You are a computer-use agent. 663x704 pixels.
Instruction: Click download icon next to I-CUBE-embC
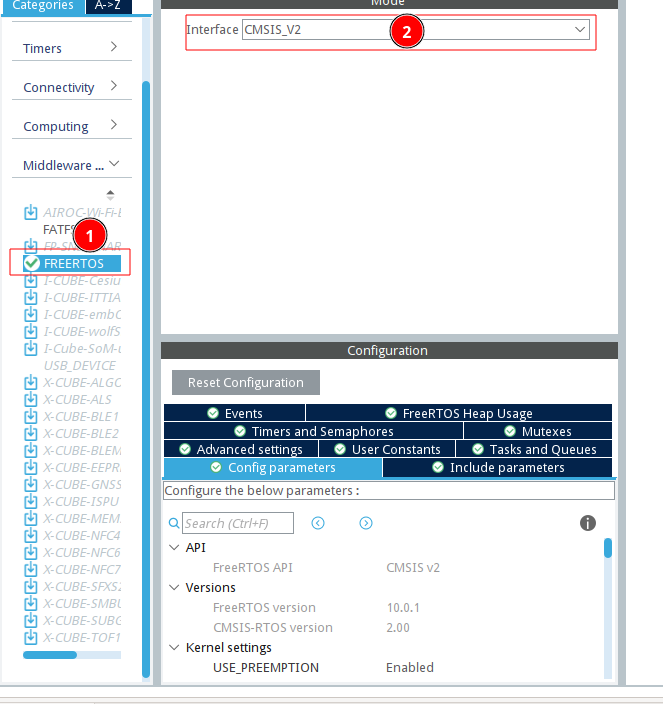pos(31,315)
